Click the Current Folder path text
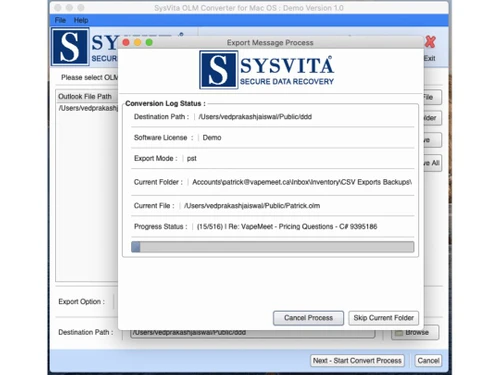 pyautogui.click(x=302, y=182)
